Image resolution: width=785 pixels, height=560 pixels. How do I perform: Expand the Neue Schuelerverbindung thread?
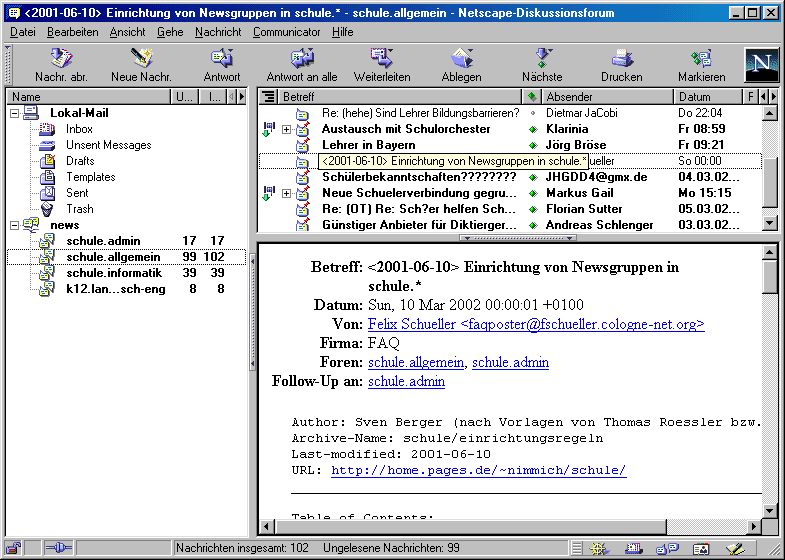pyautogui.click(x=286, y=194)
